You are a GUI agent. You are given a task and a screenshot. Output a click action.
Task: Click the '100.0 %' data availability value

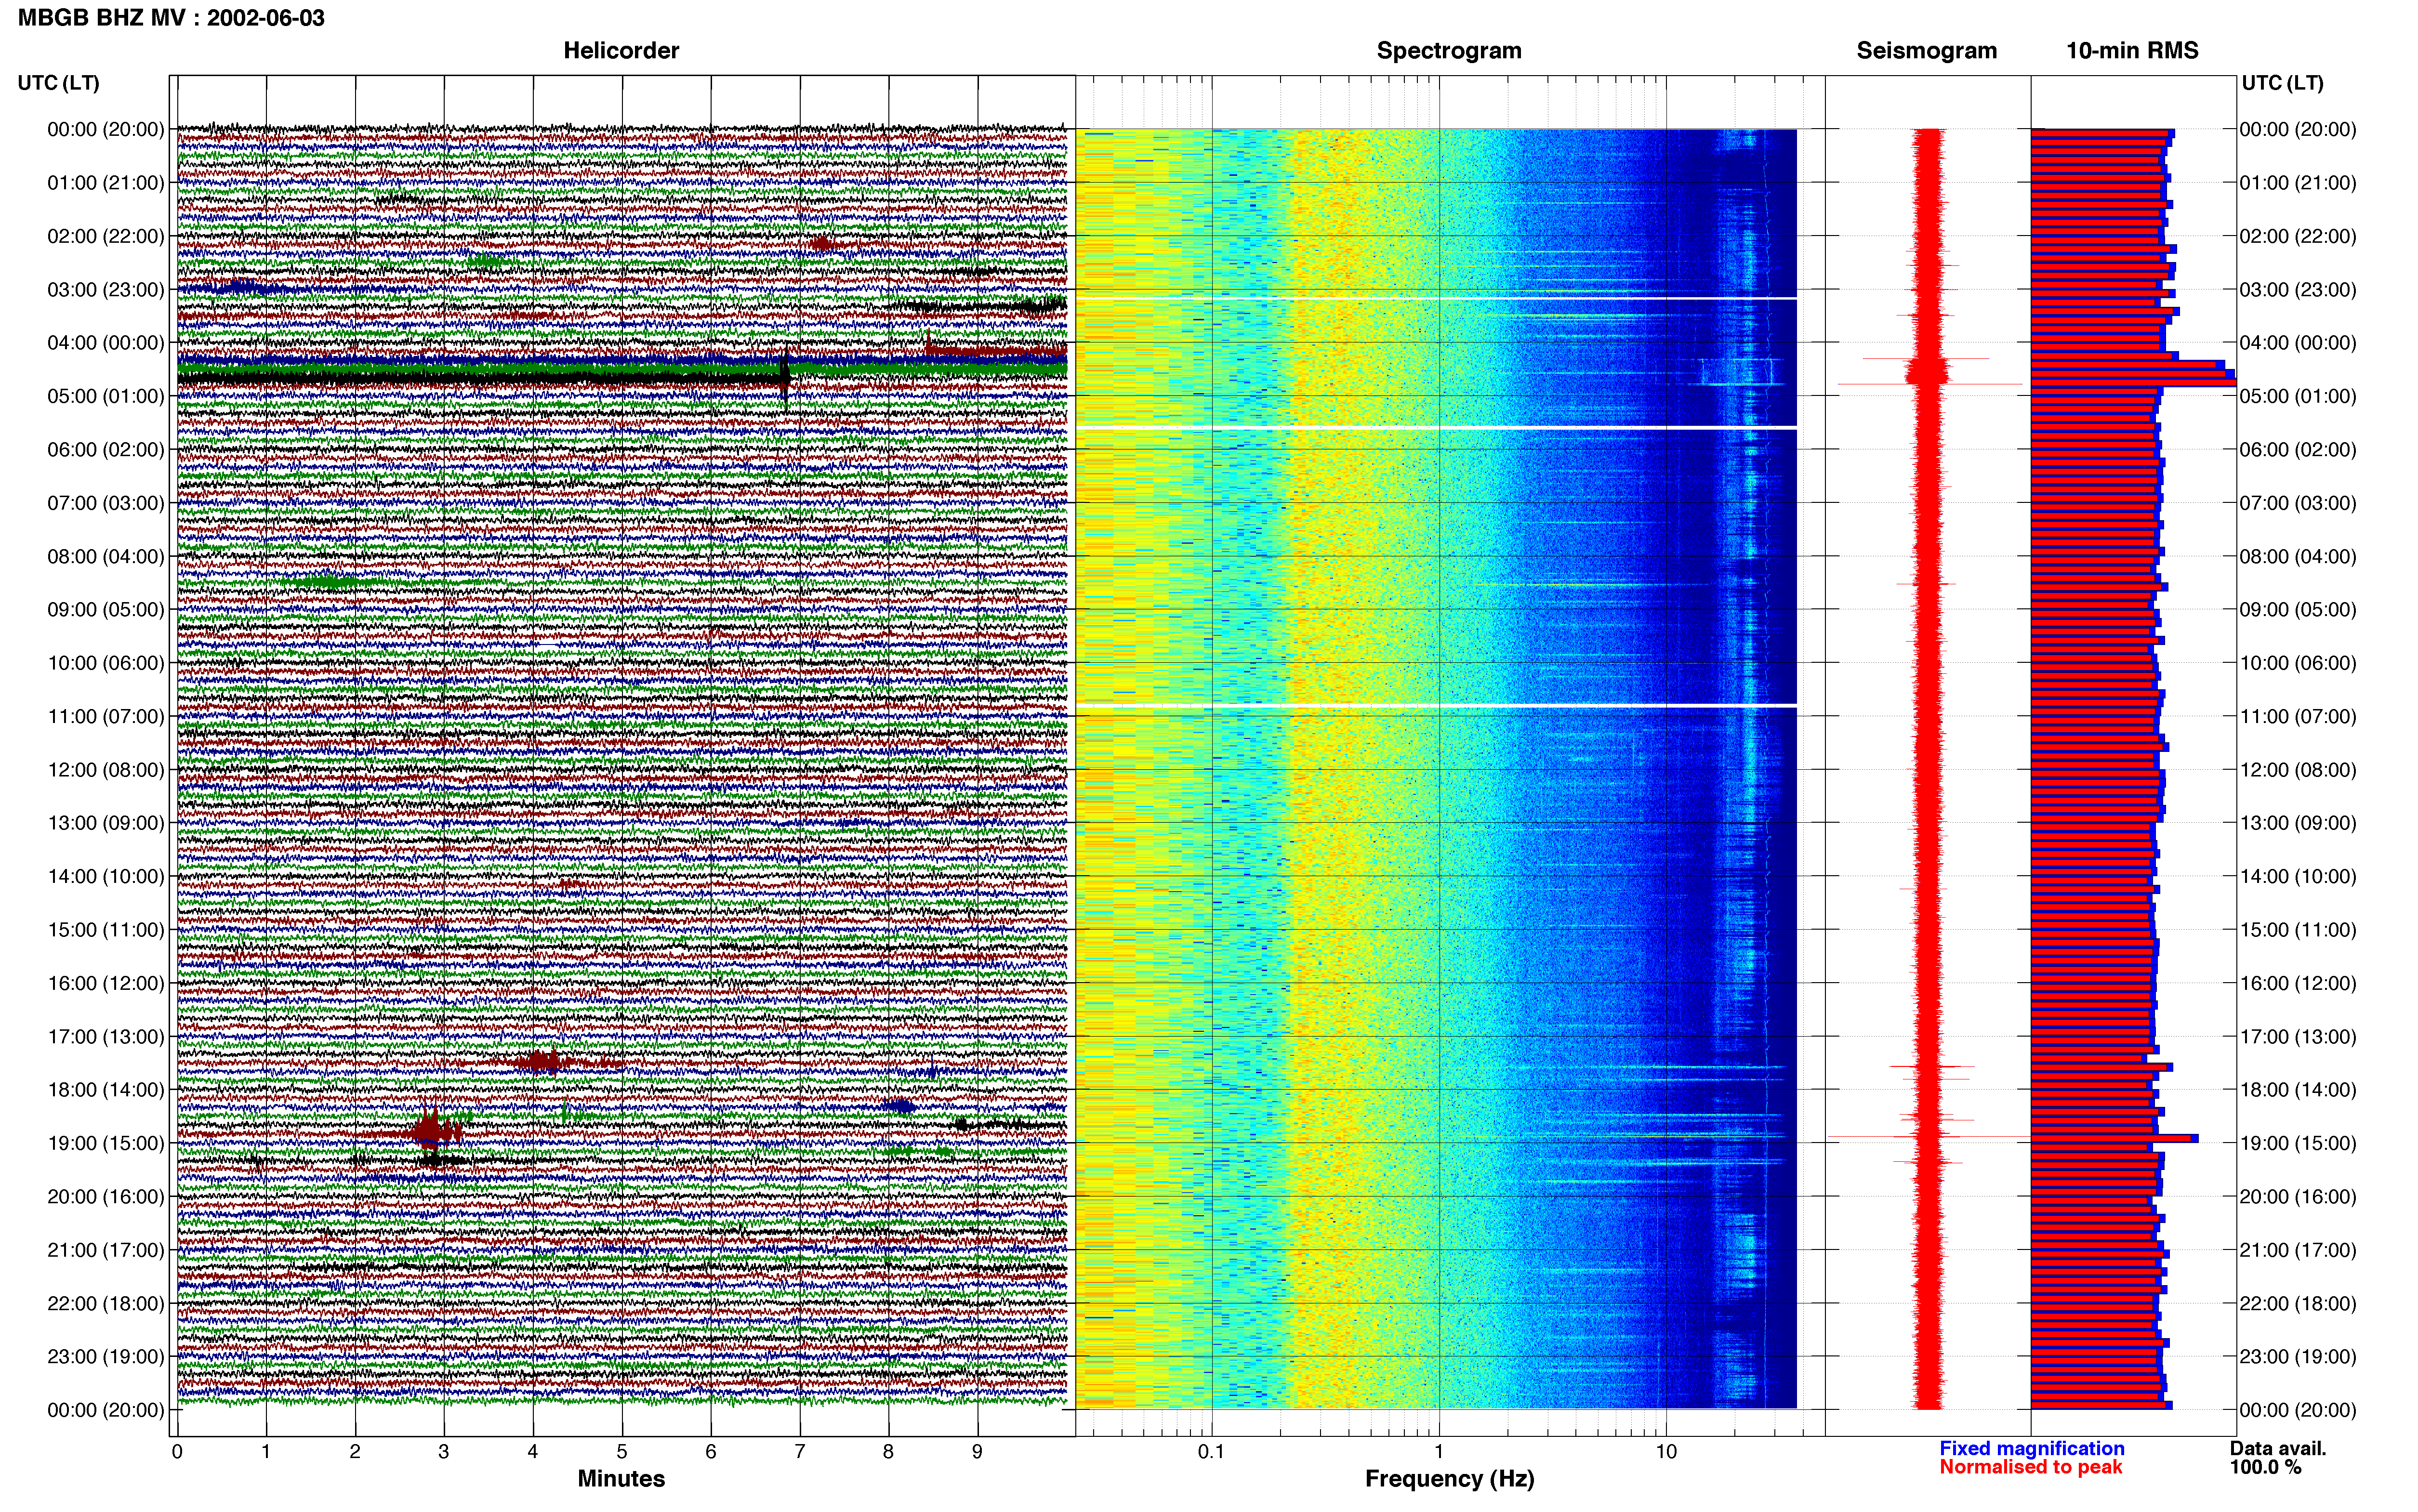tap(2265, 1467)
